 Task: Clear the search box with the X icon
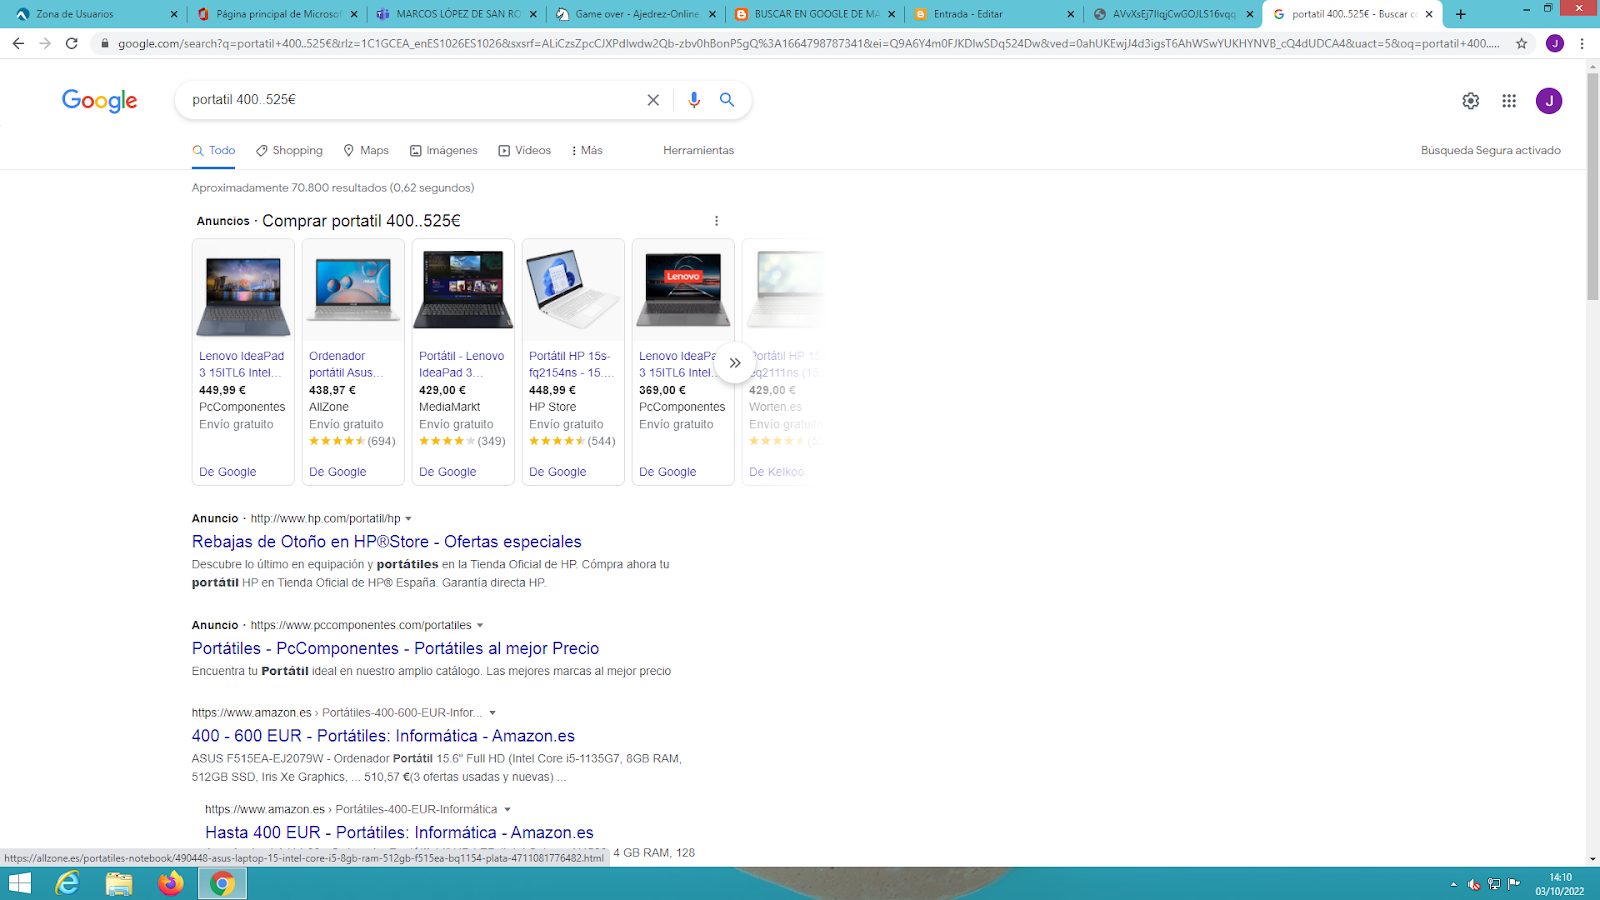pos(653,100)
